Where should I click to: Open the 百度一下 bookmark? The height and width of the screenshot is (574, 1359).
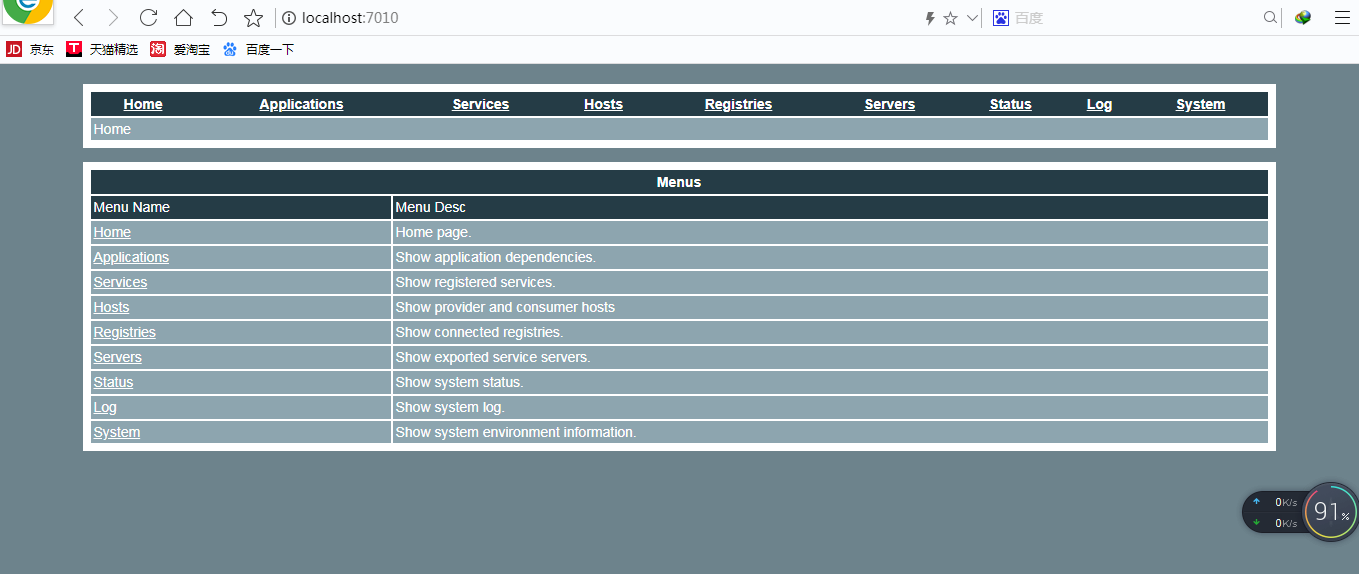pos(258,49)
